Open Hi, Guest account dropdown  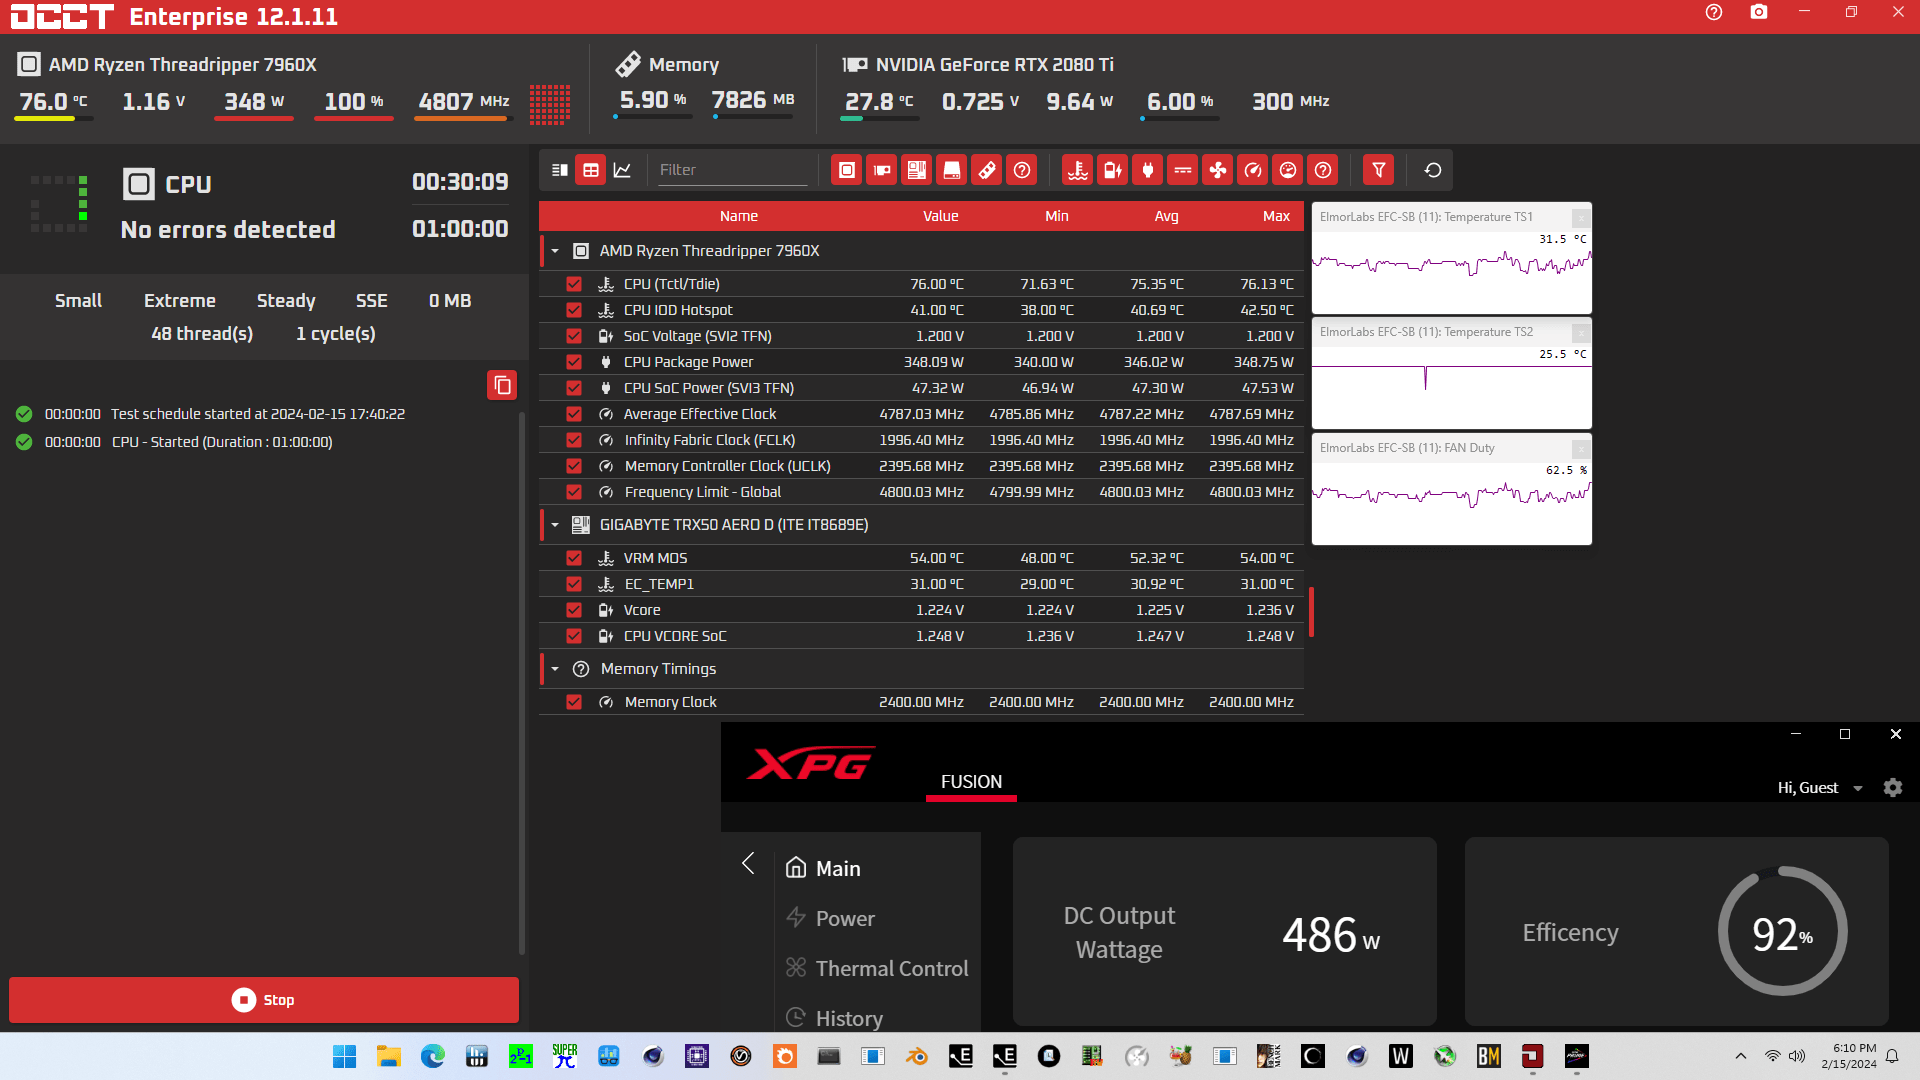coord(1820,788)
